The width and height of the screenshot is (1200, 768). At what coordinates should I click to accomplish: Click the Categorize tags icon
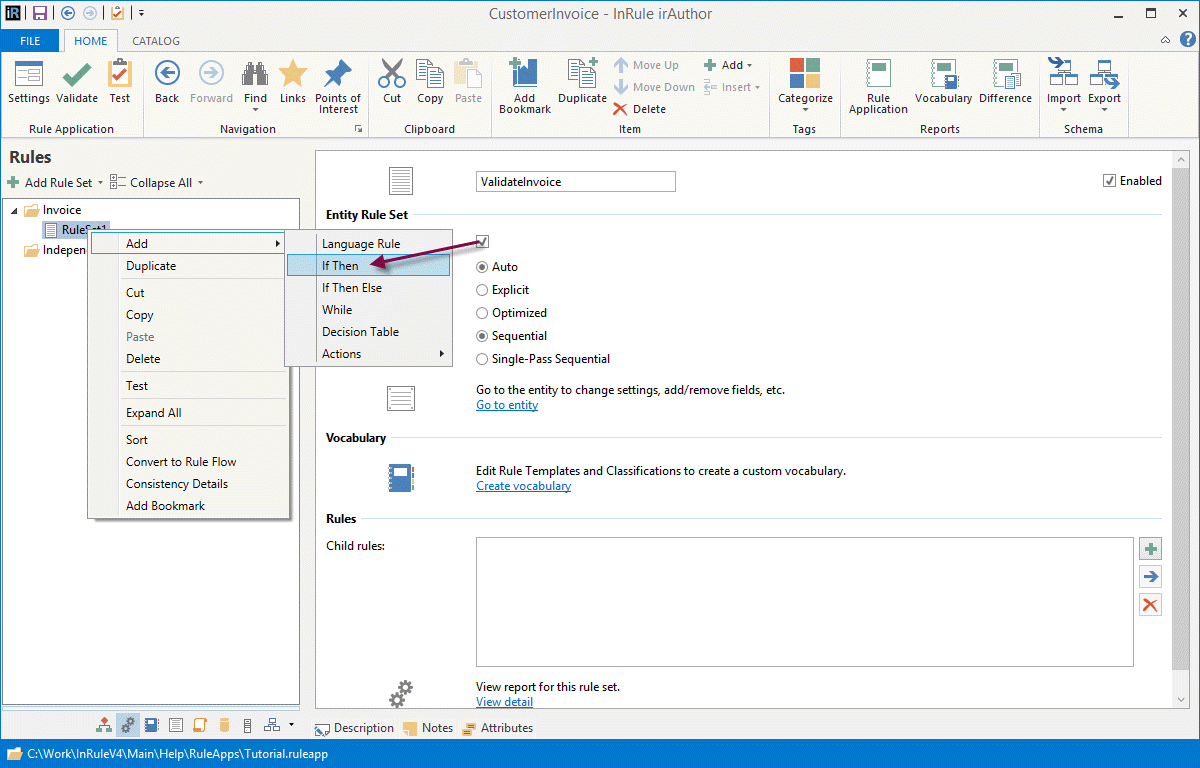[805, 75]
